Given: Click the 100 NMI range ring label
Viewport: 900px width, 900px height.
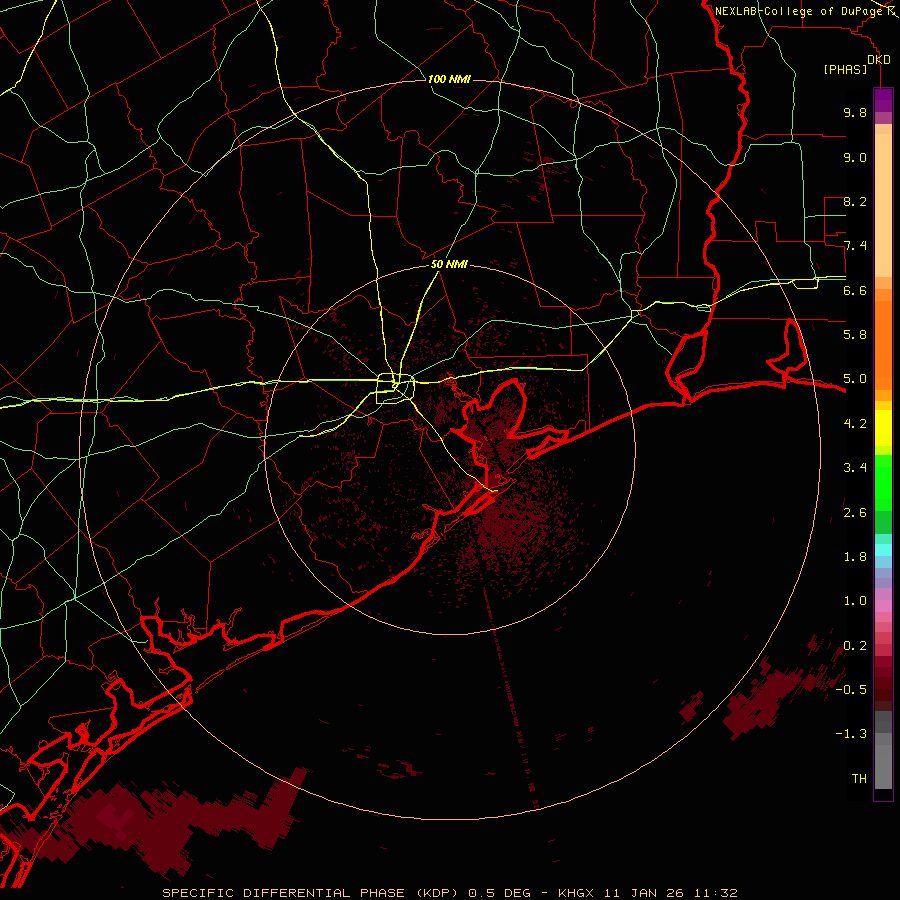Looking at the screenshot, I should coord(449,79).
